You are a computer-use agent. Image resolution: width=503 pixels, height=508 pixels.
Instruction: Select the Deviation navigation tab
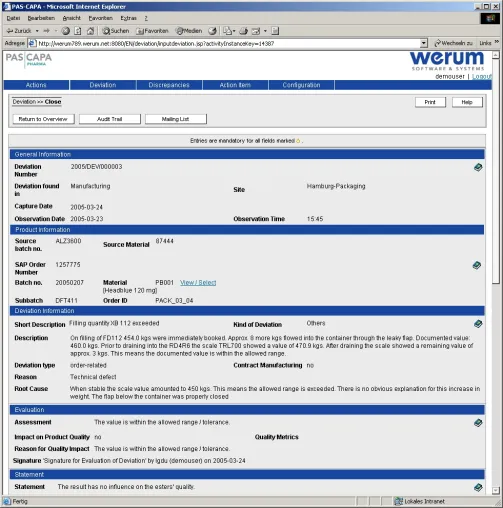pyautogui.click(x=103, y=85)
